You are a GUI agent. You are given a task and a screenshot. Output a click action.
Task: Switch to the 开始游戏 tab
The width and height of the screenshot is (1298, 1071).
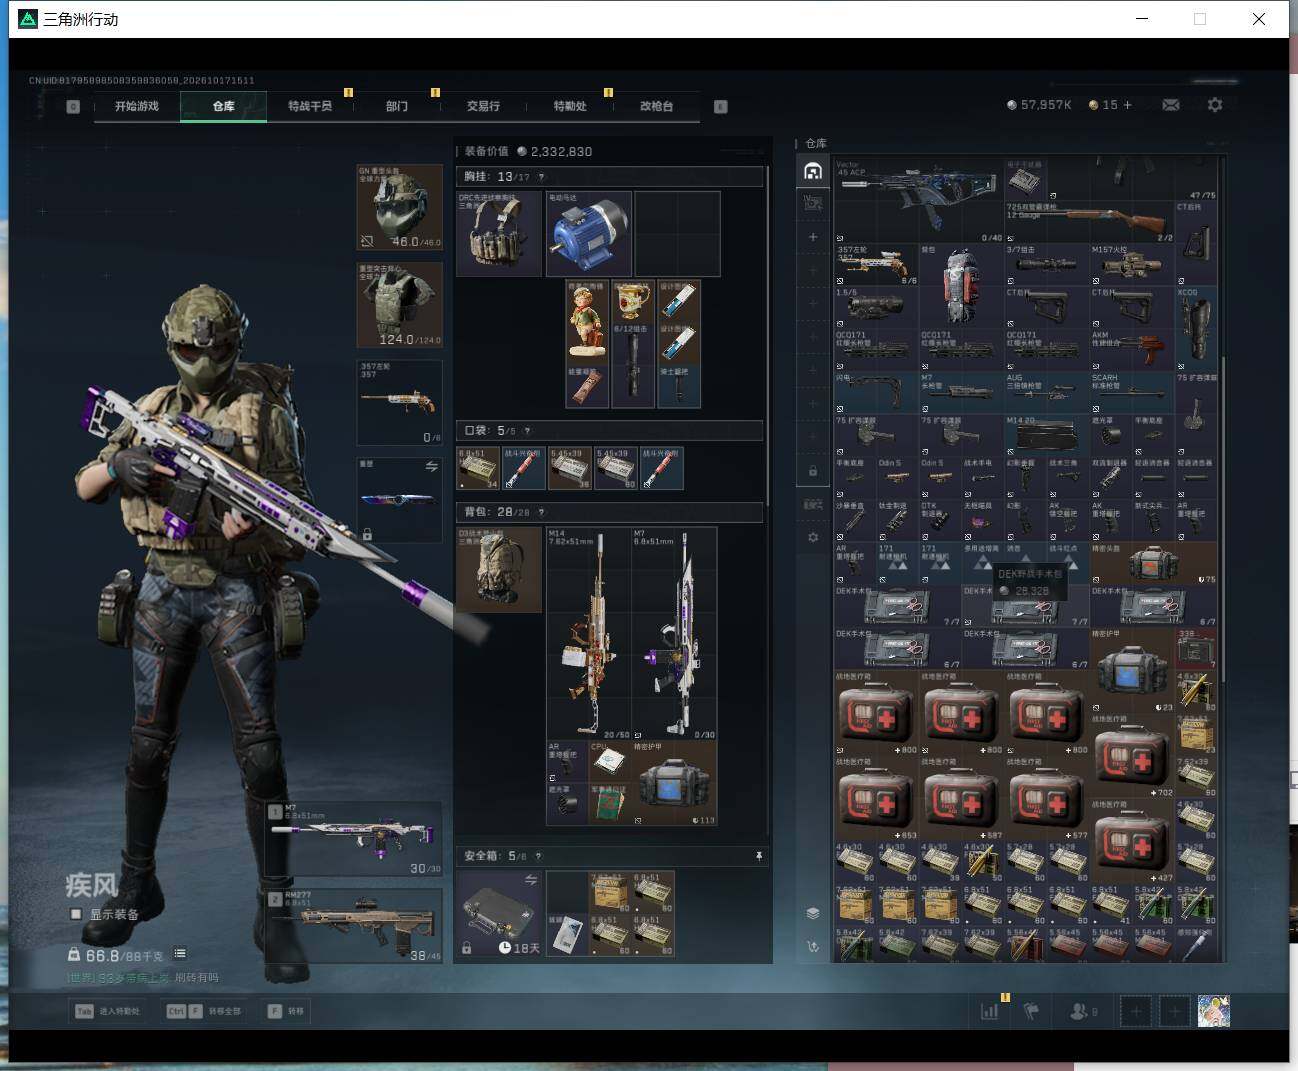pos(137,106)
